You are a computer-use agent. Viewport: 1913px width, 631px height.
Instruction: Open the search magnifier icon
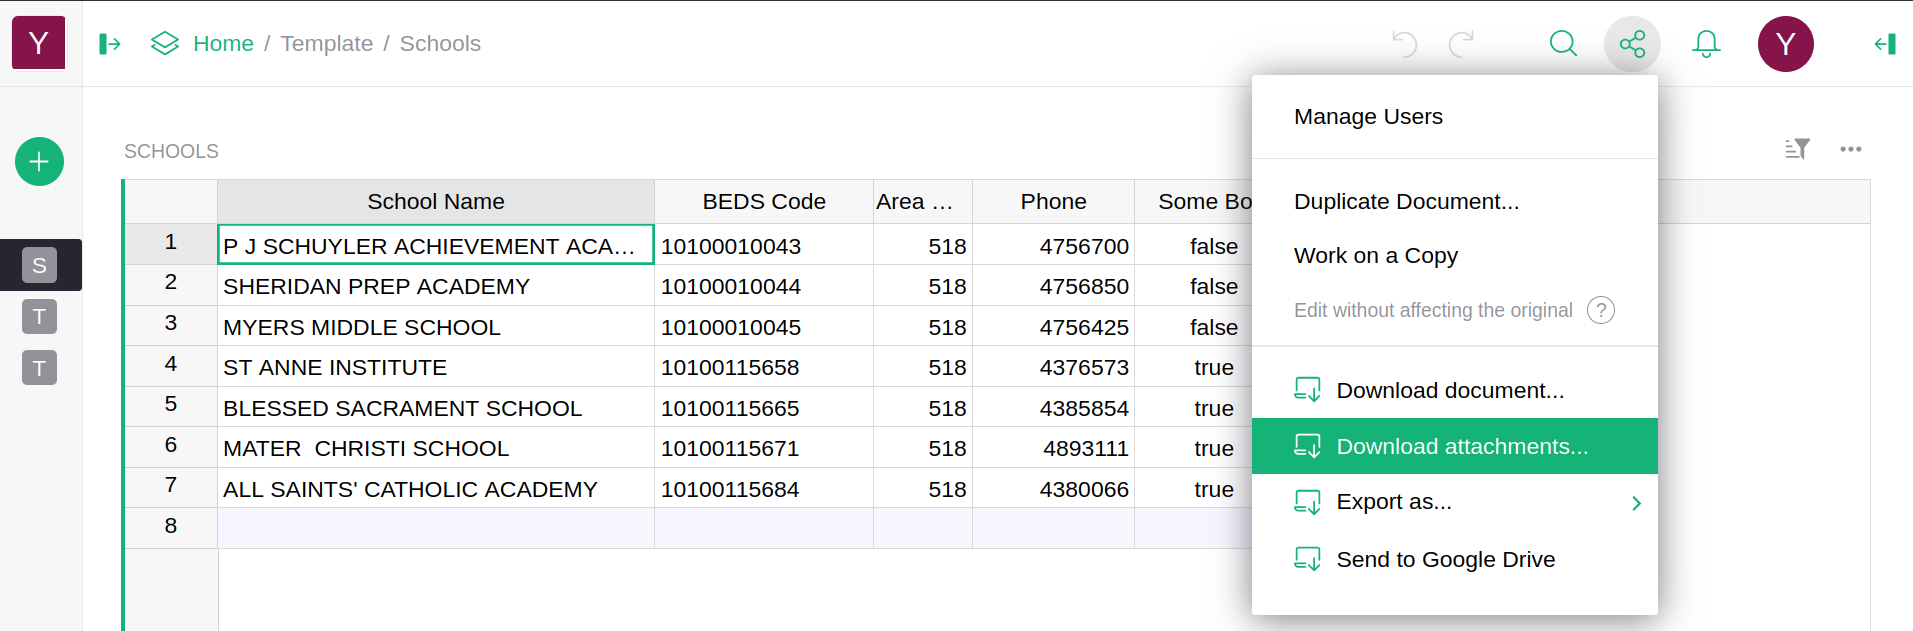click(1563, 44)
